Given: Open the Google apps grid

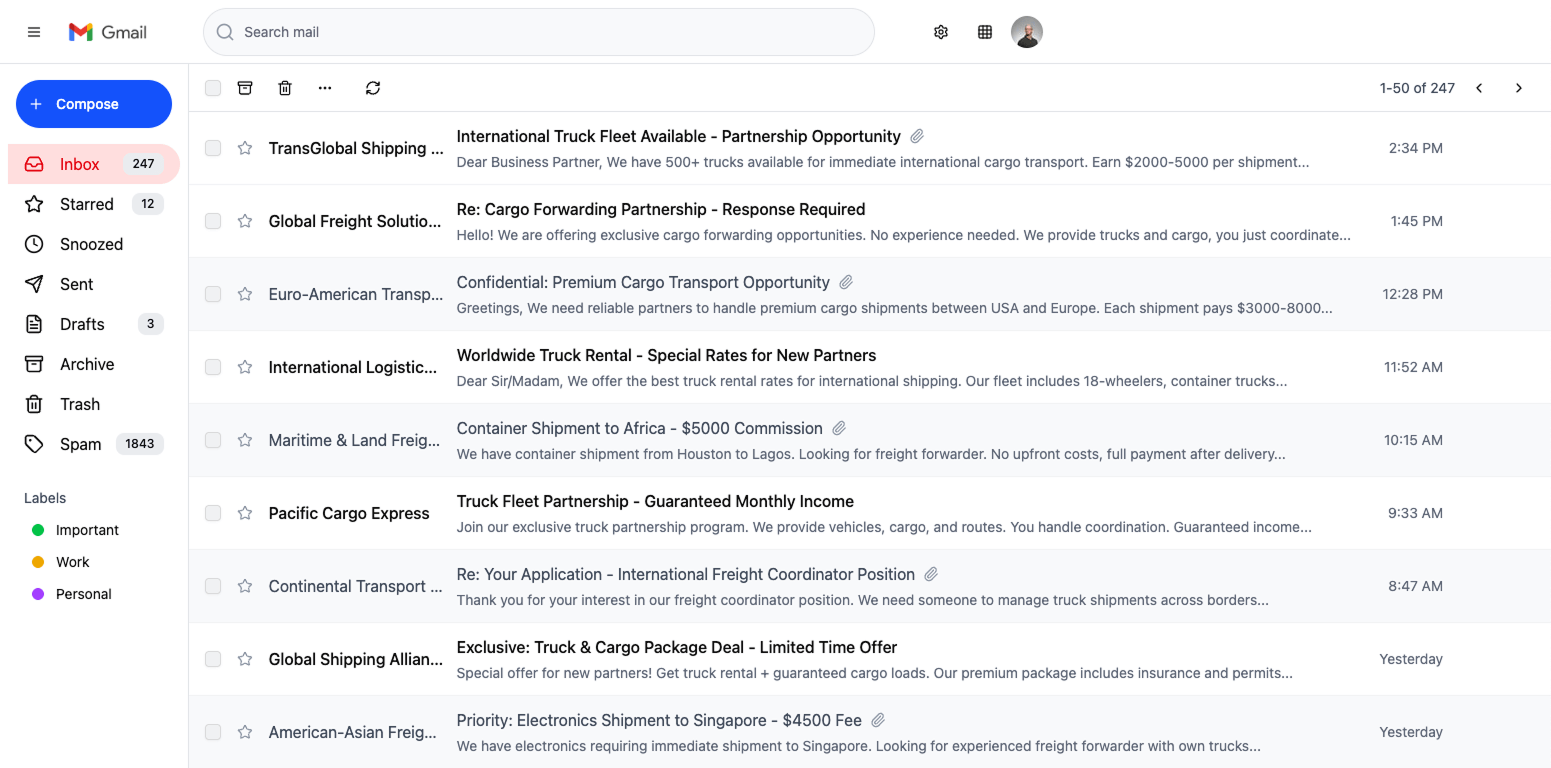Looking at the screenshot, I should click(984, 31).
